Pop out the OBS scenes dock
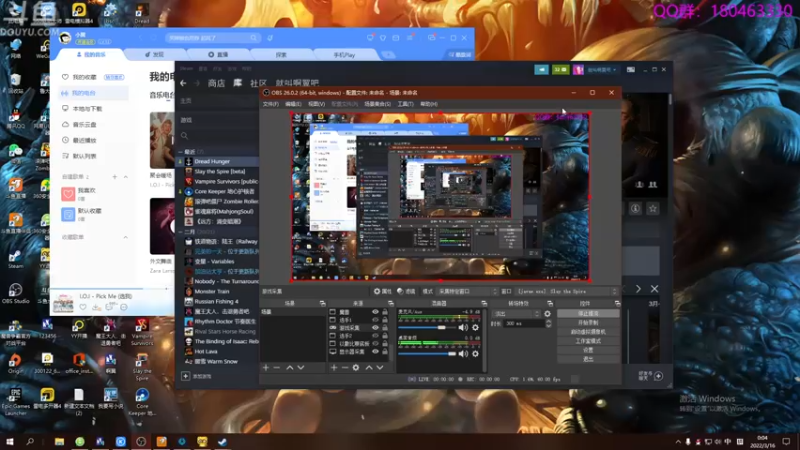 pos(322,303)
